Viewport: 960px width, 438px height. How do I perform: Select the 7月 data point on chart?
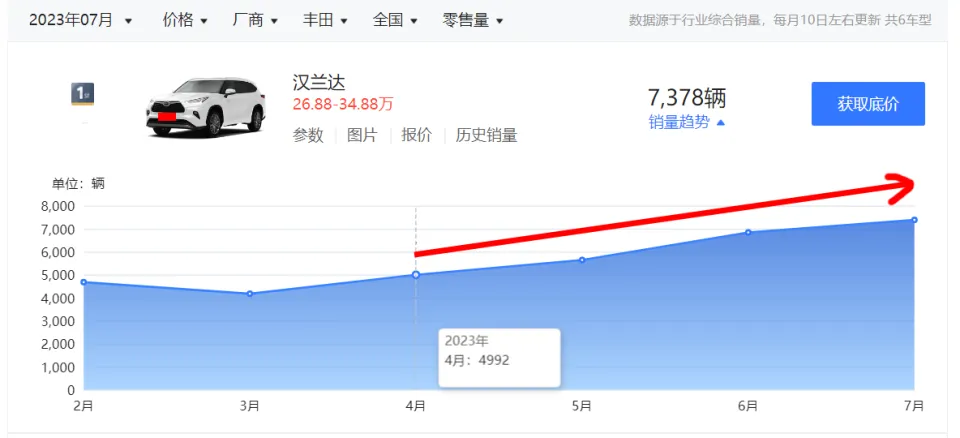914,220
